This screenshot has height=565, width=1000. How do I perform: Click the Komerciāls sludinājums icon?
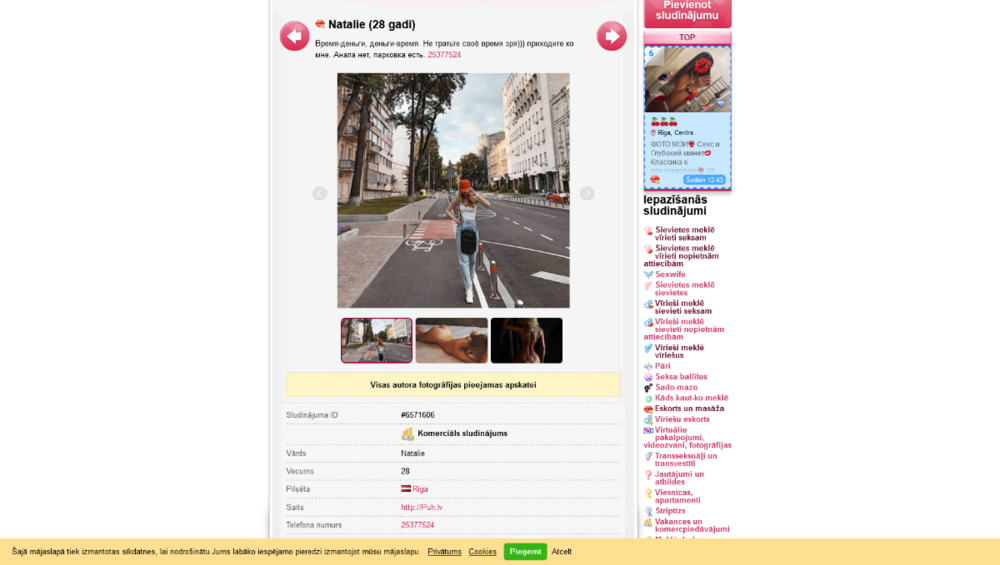(x=408, y=434)
